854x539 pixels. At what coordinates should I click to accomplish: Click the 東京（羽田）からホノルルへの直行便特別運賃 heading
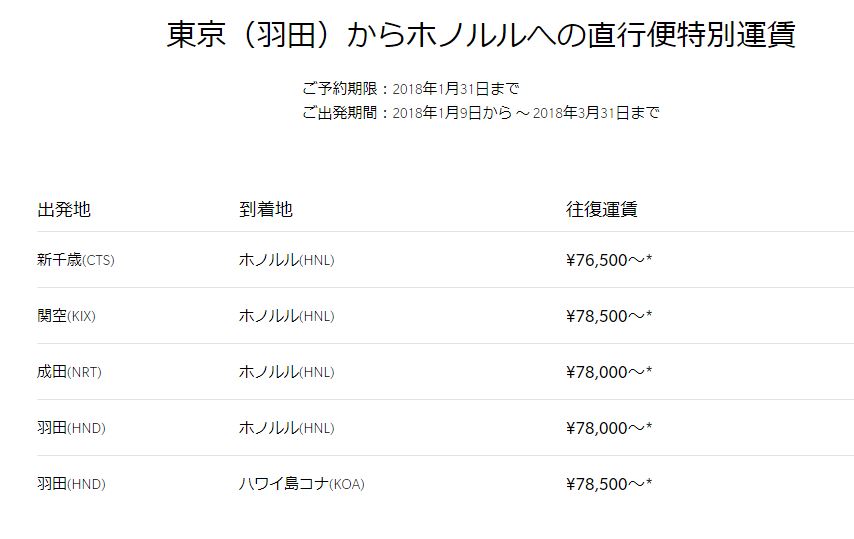pyautogui.click(x=481, y=36)
